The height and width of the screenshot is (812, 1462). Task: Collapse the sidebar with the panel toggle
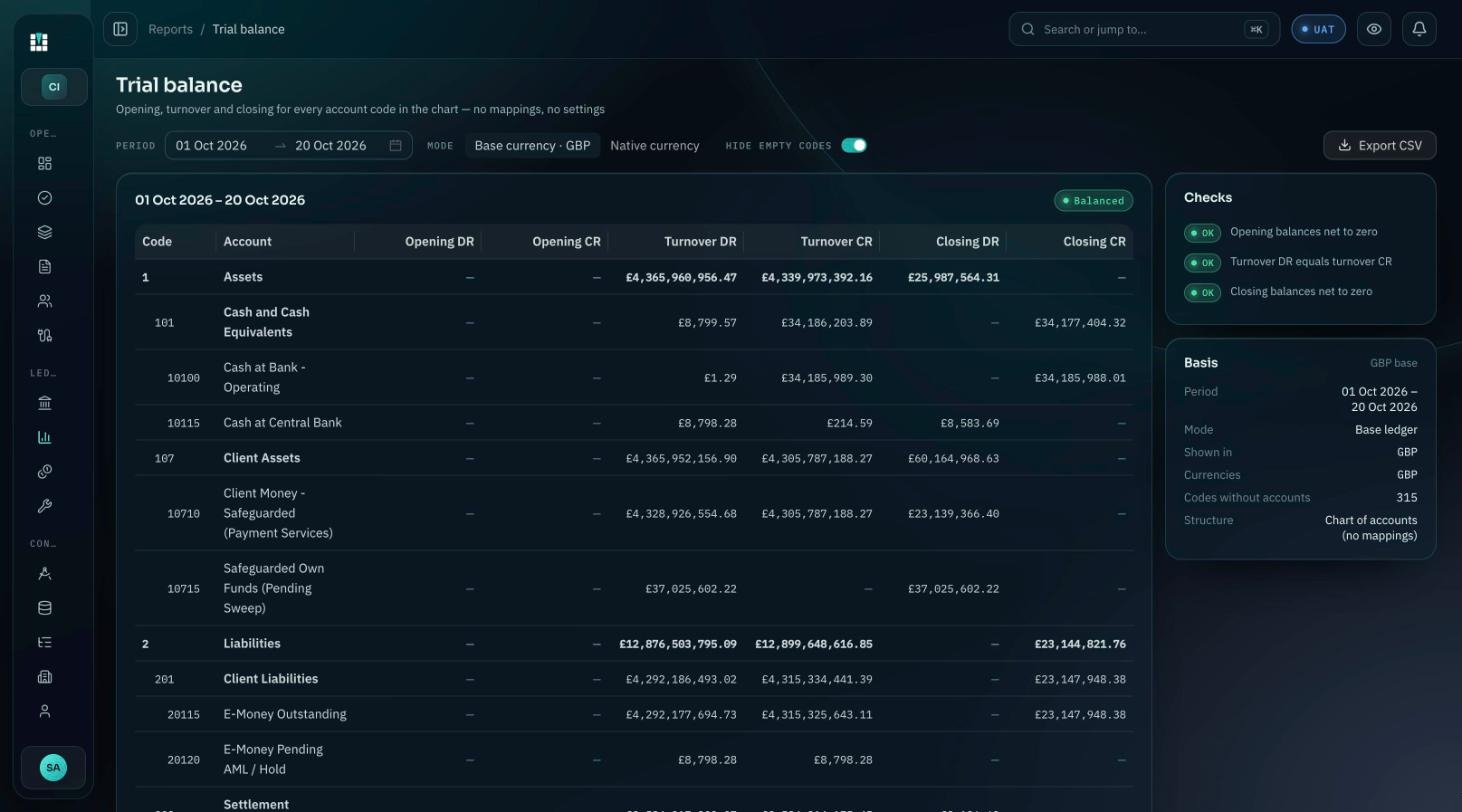(x=120, y=29)
